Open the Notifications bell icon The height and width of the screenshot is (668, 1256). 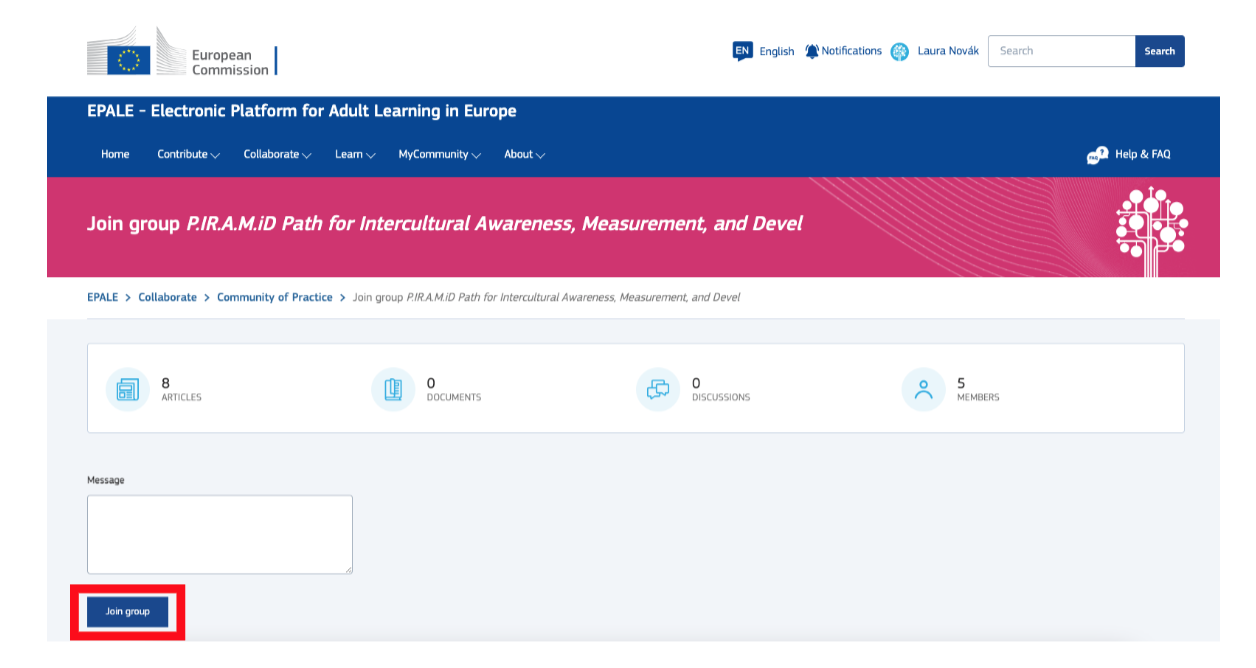(812, 51)
